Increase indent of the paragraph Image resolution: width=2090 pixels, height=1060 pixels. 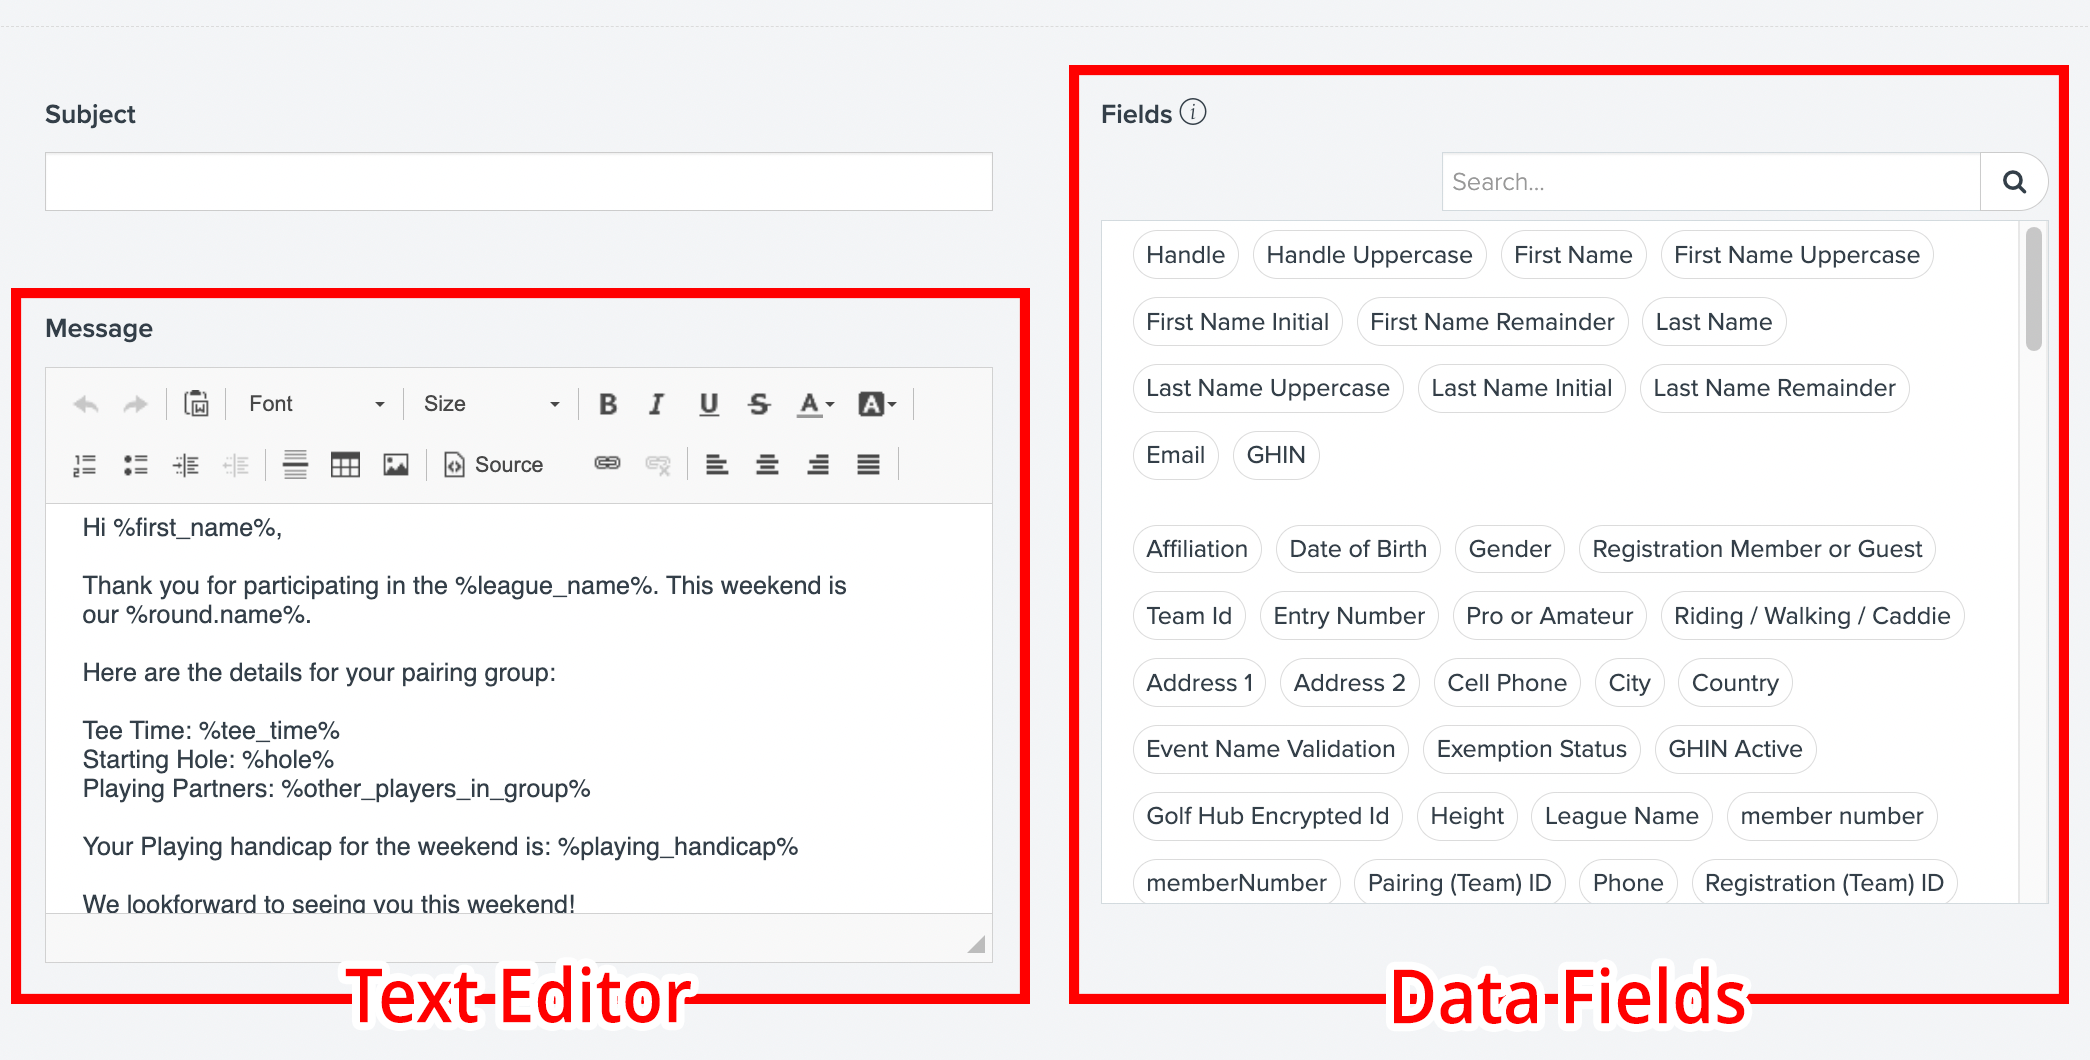coord(186,465)
